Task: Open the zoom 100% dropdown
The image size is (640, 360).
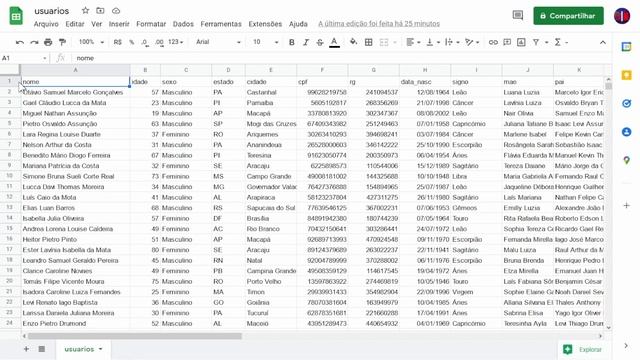Action: [x=91, y=42]
